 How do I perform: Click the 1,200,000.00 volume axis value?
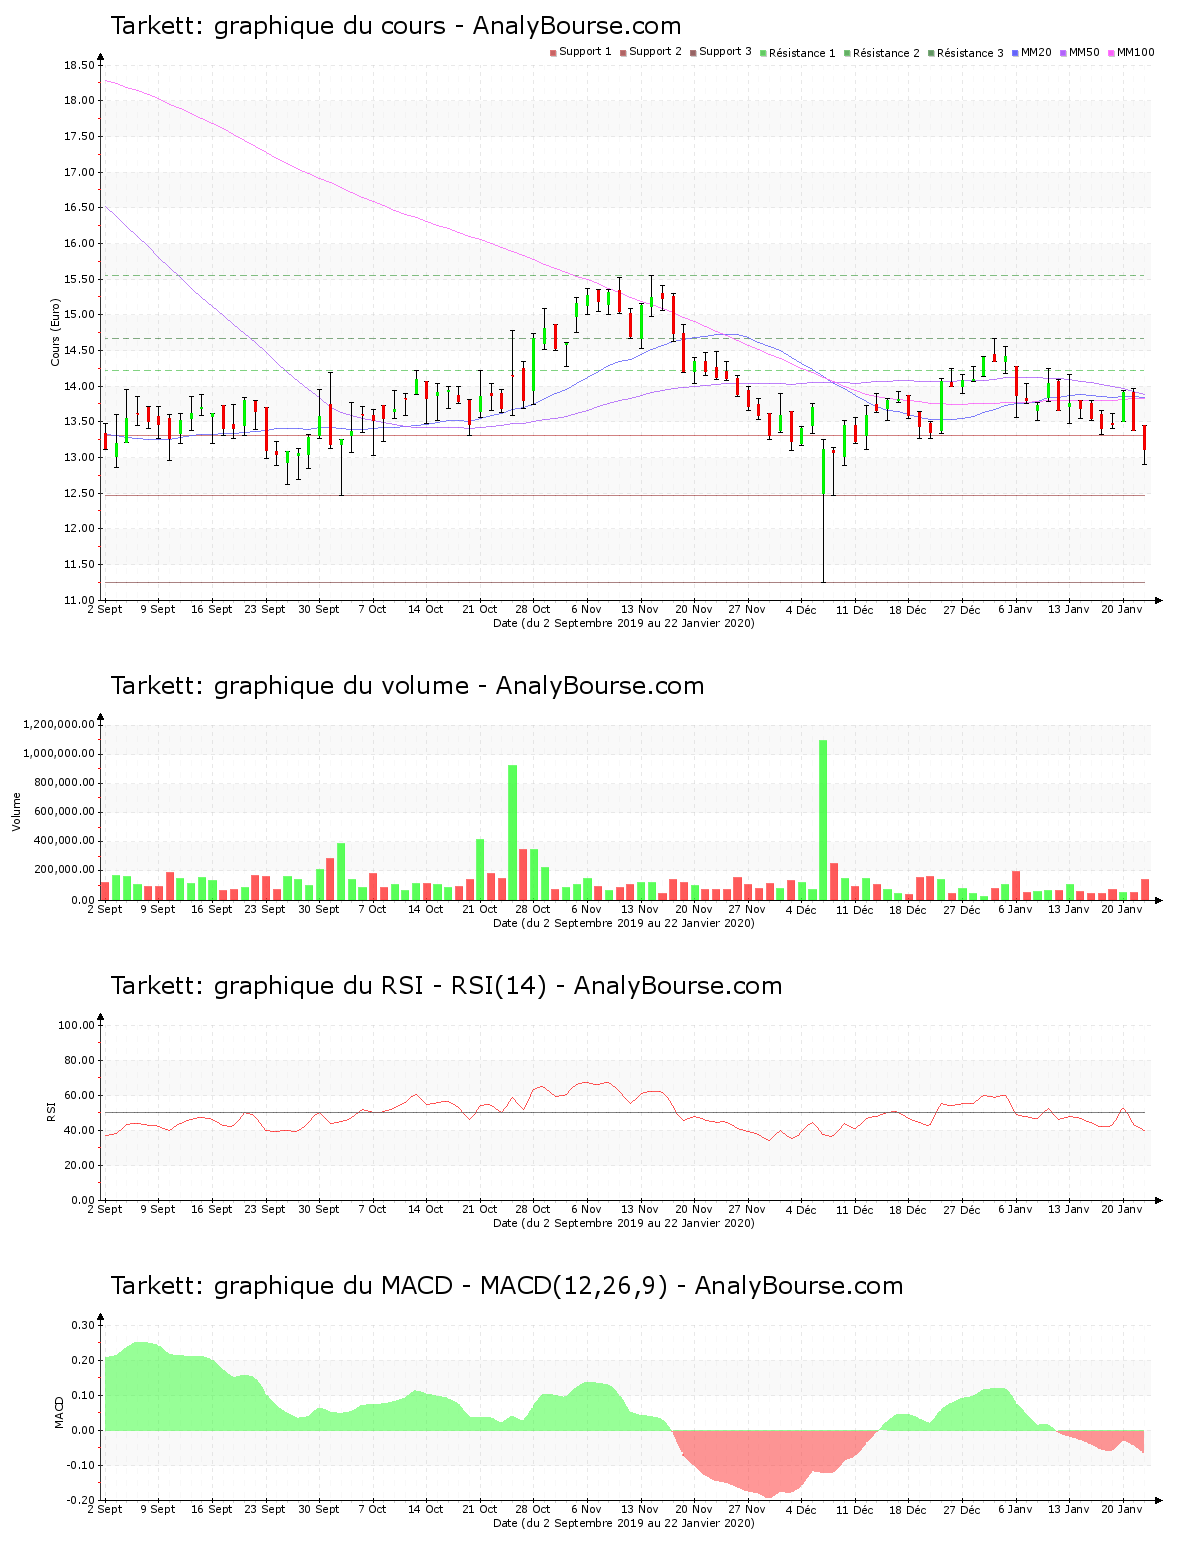click(x=59, y=724)
